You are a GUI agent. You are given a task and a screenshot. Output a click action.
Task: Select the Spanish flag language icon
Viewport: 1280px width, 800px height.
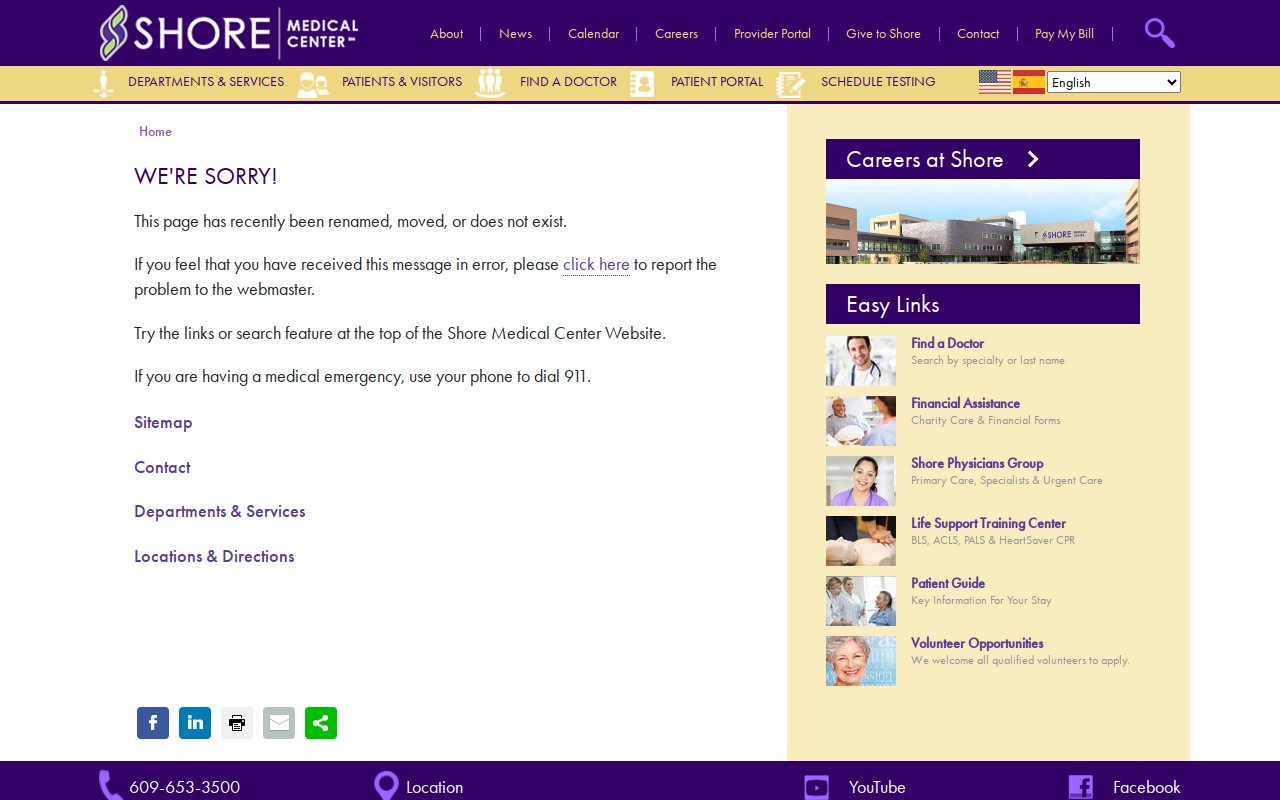click(x=1029, y=82)
